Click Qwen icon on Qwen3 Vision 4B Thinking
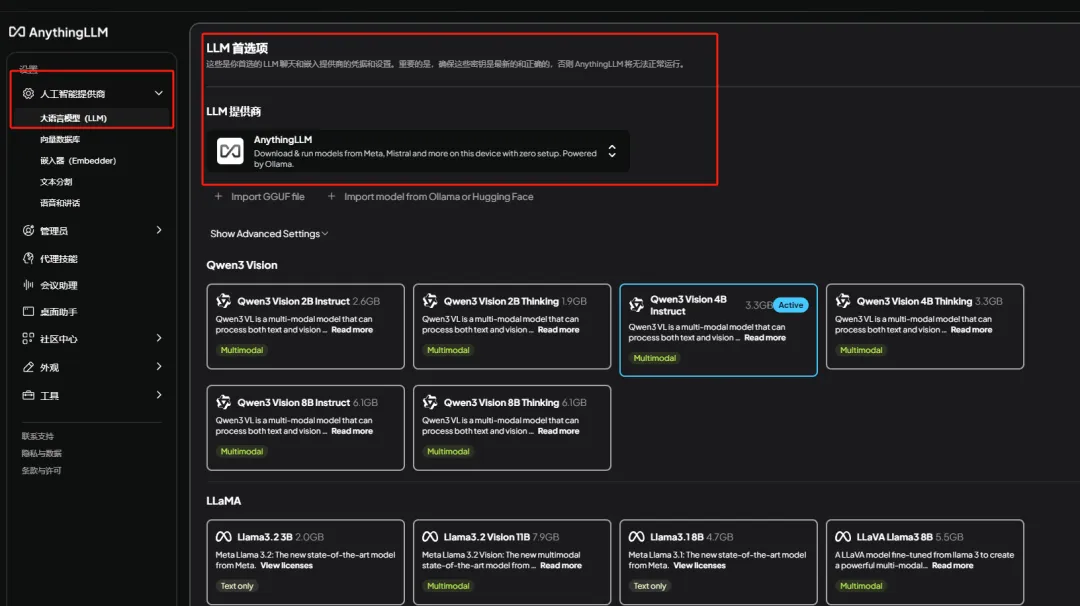Image resolution: width=1080 pixels, height=606 pixels. (x=843, y=301)
